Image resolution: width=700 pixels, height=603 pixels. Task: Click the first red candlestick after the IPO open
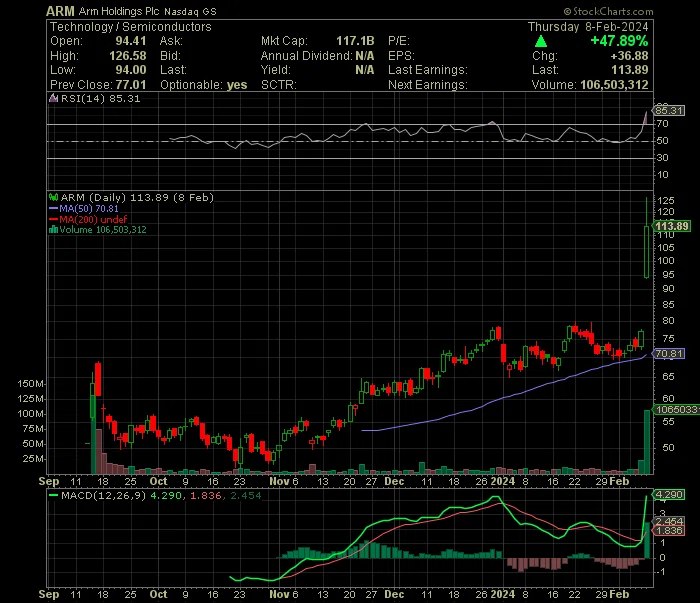98,379
